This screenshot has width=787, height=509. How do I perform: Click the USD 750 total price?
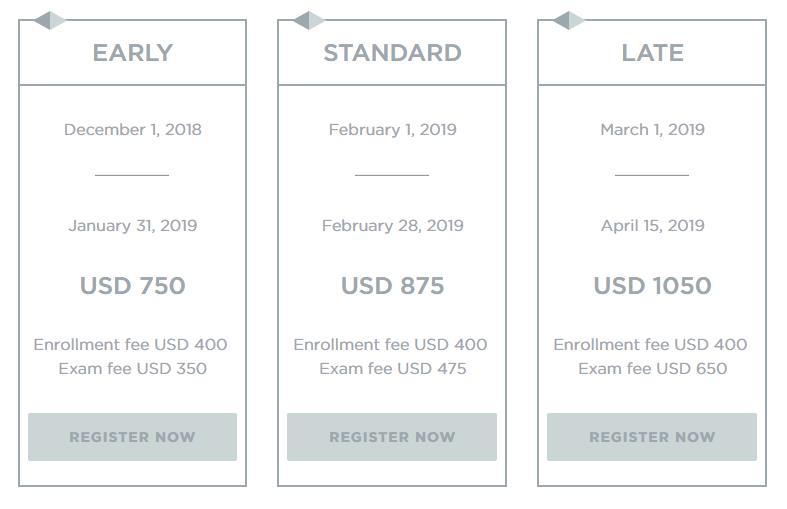point(132,286)
